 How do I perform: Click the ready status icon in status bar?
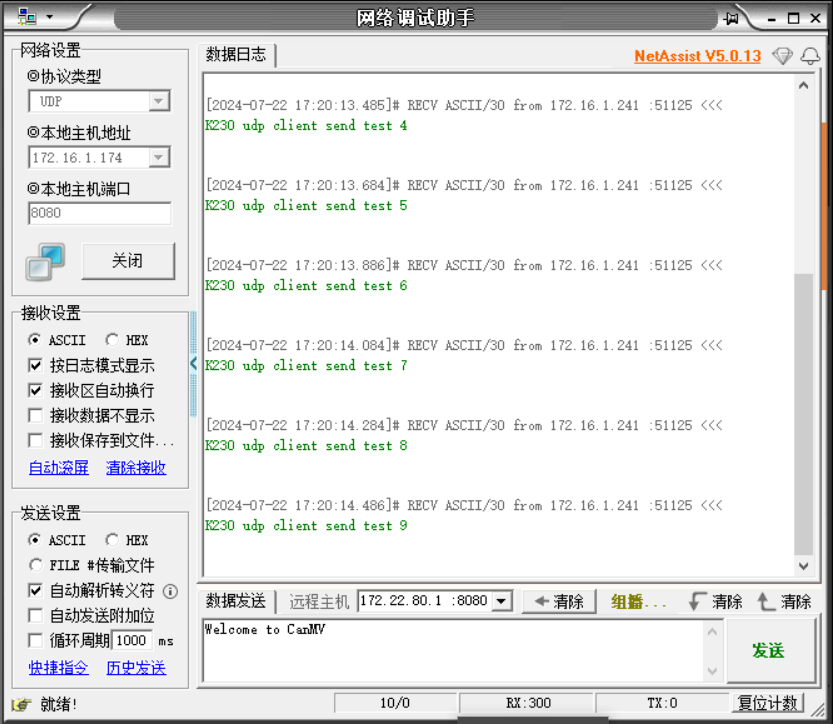pyautogui.click(x=21, y=704)
